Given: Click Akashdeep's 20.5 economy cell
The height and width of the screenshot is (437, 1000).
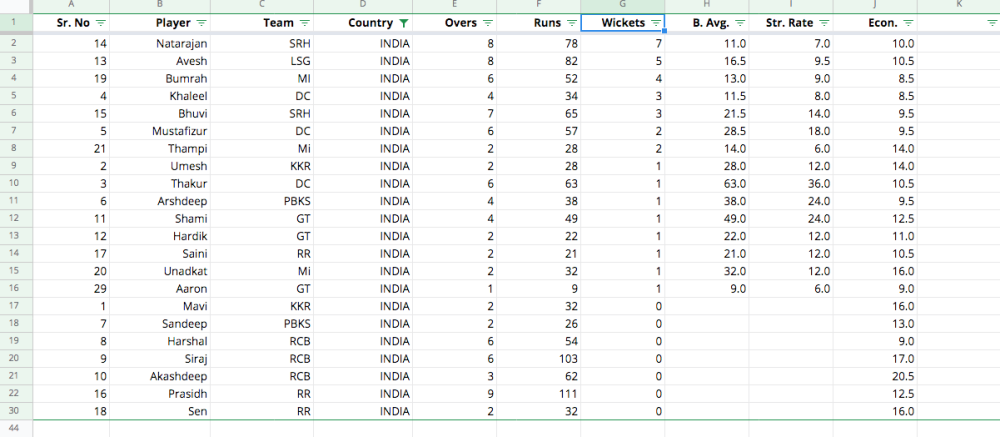Looking at the screenshot, I should click(875, 376).
